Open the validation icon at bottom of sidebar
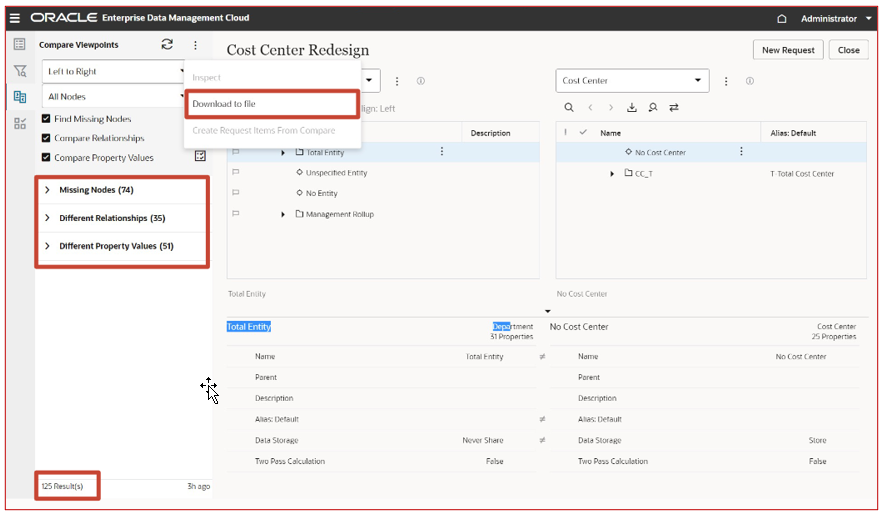 pos(20,123)
